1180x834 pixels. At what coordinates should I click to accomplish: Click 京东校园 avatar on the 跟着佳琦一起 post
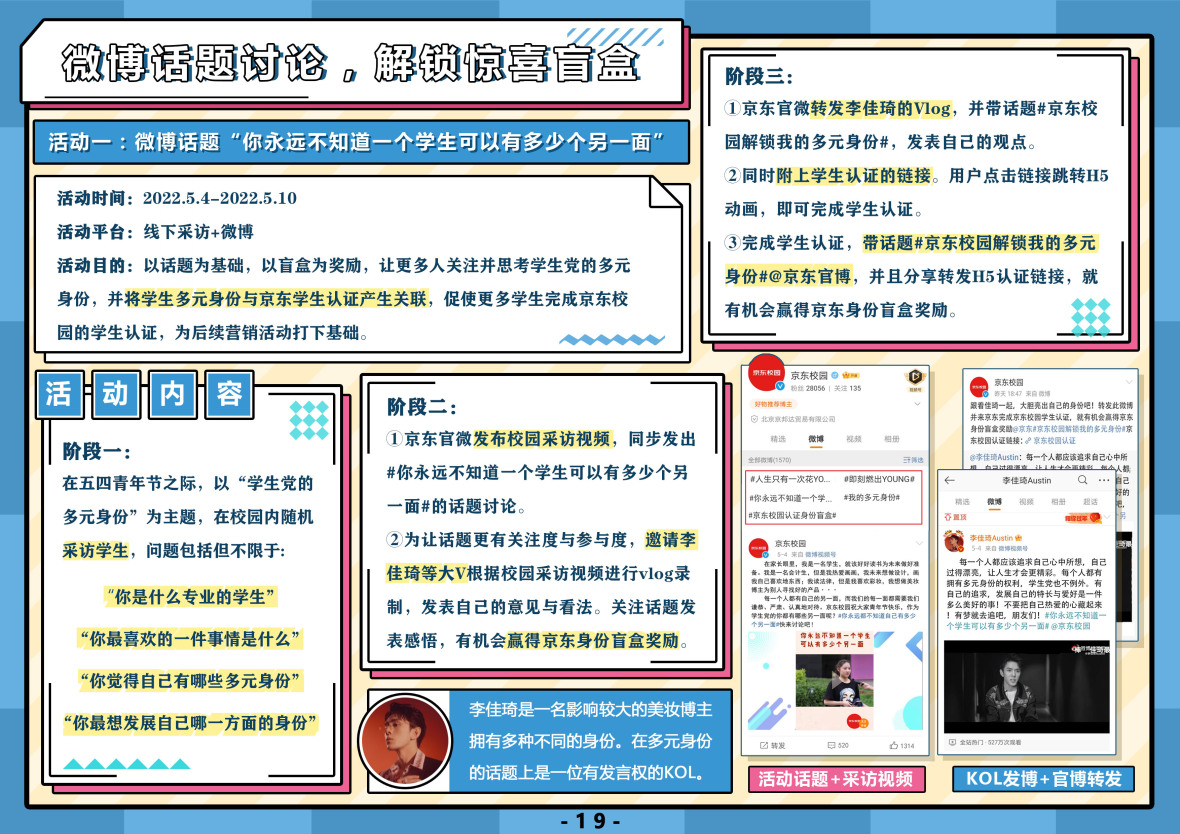(979, 387)
